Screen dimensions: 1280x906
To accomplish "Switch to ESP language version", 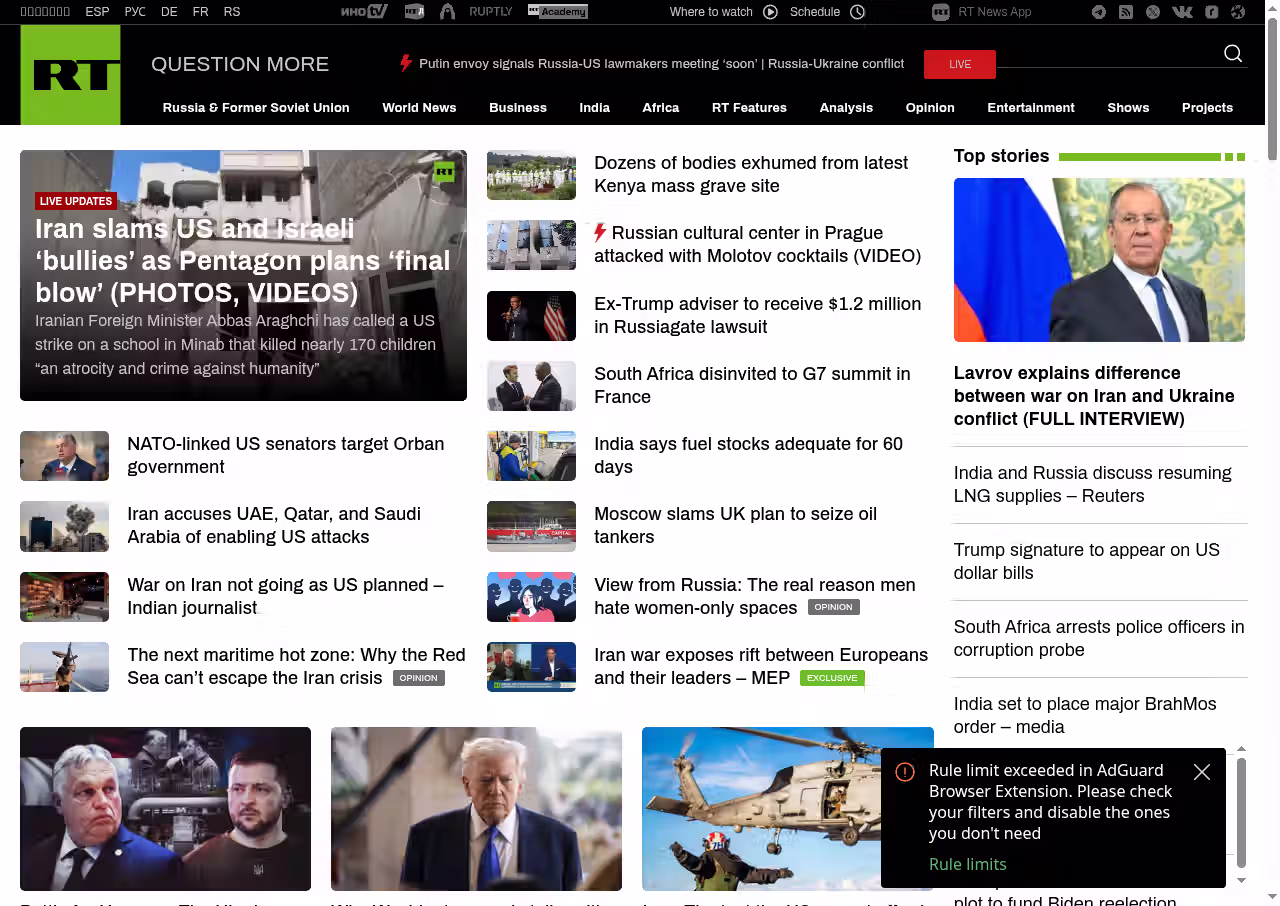I will click(x=97, y=12).
